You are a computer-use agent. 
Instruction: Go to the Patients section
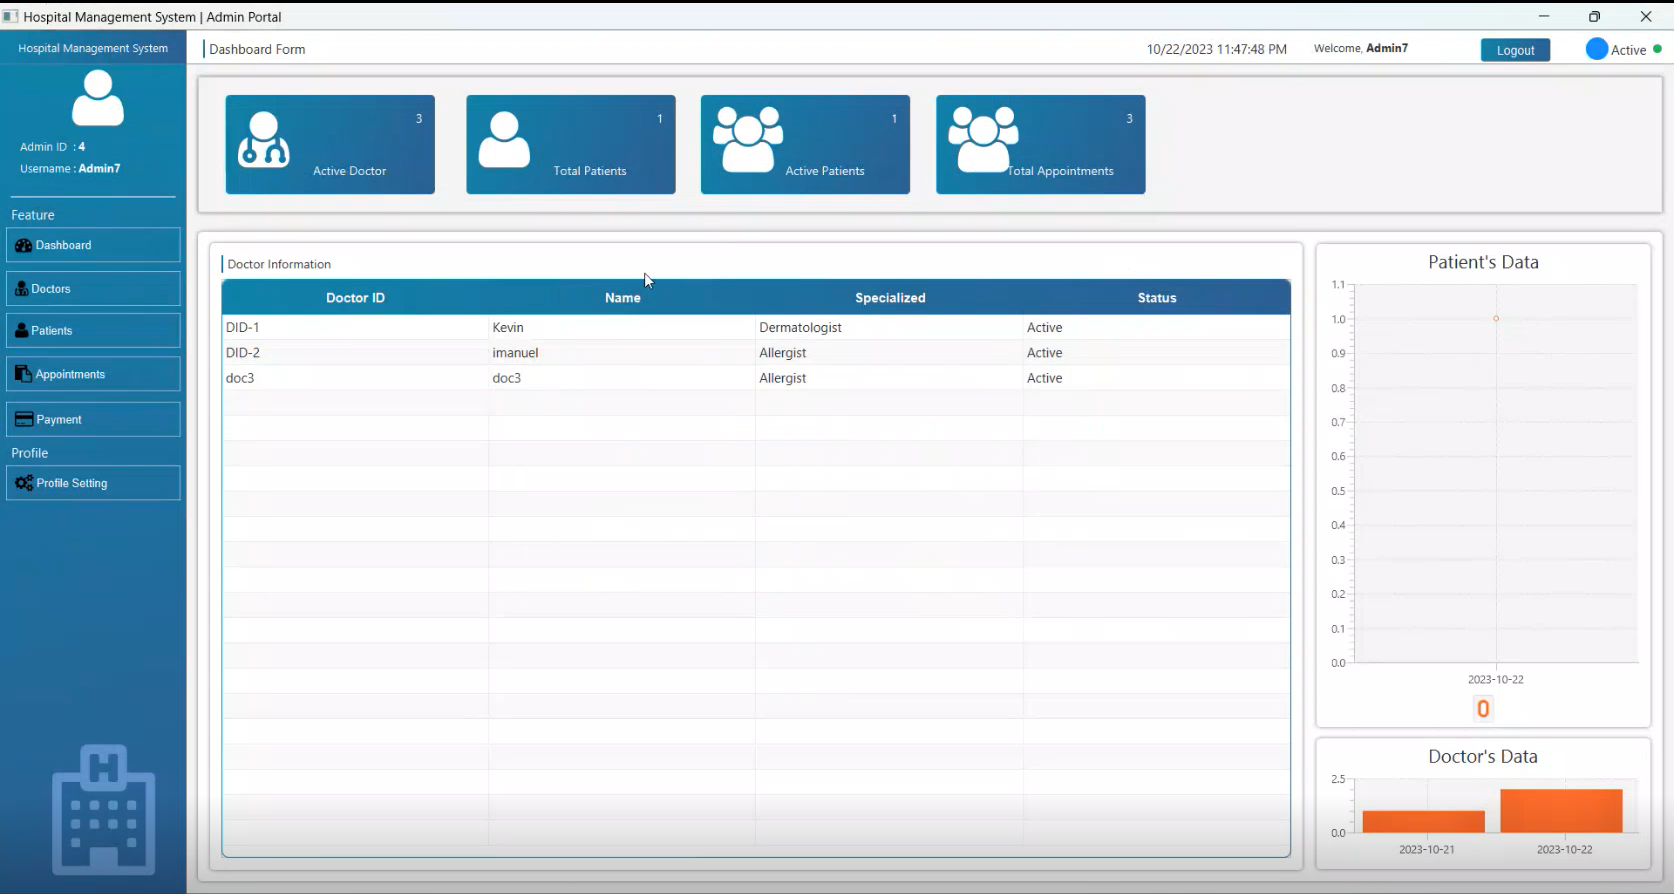tap(93, 331)
